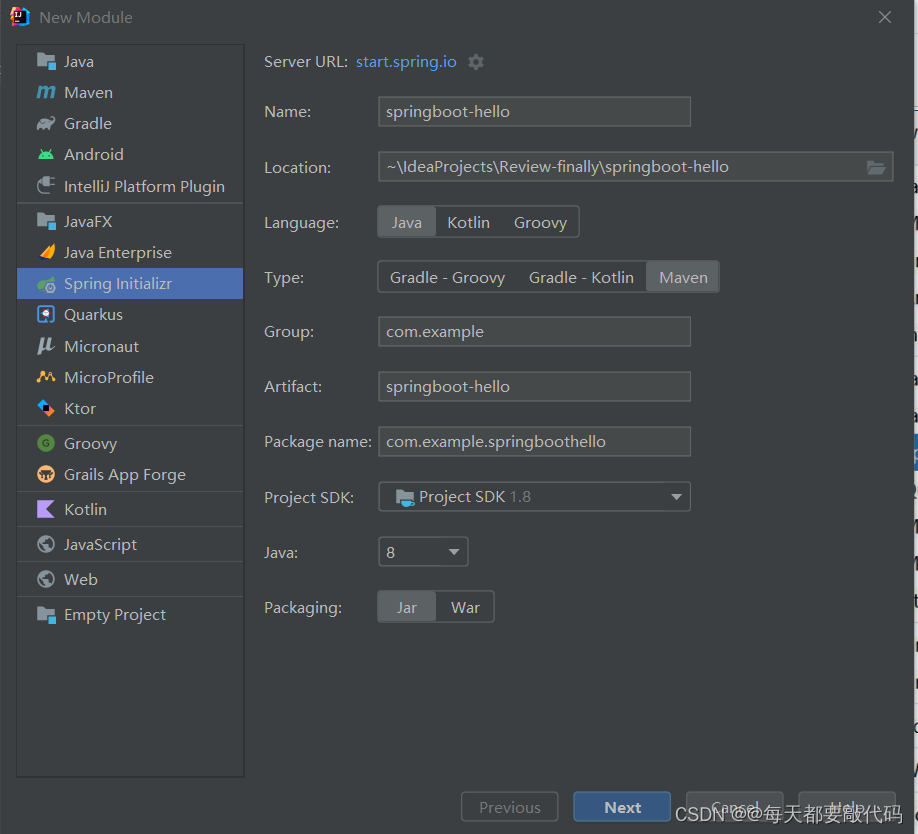Select JavaFX in the module list
The image size is (918, 834).
[x=130, y=221]
